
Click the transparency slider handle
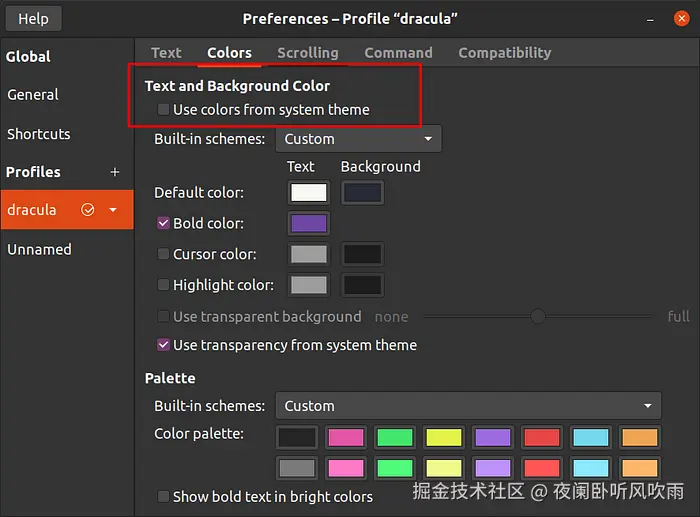538,316
